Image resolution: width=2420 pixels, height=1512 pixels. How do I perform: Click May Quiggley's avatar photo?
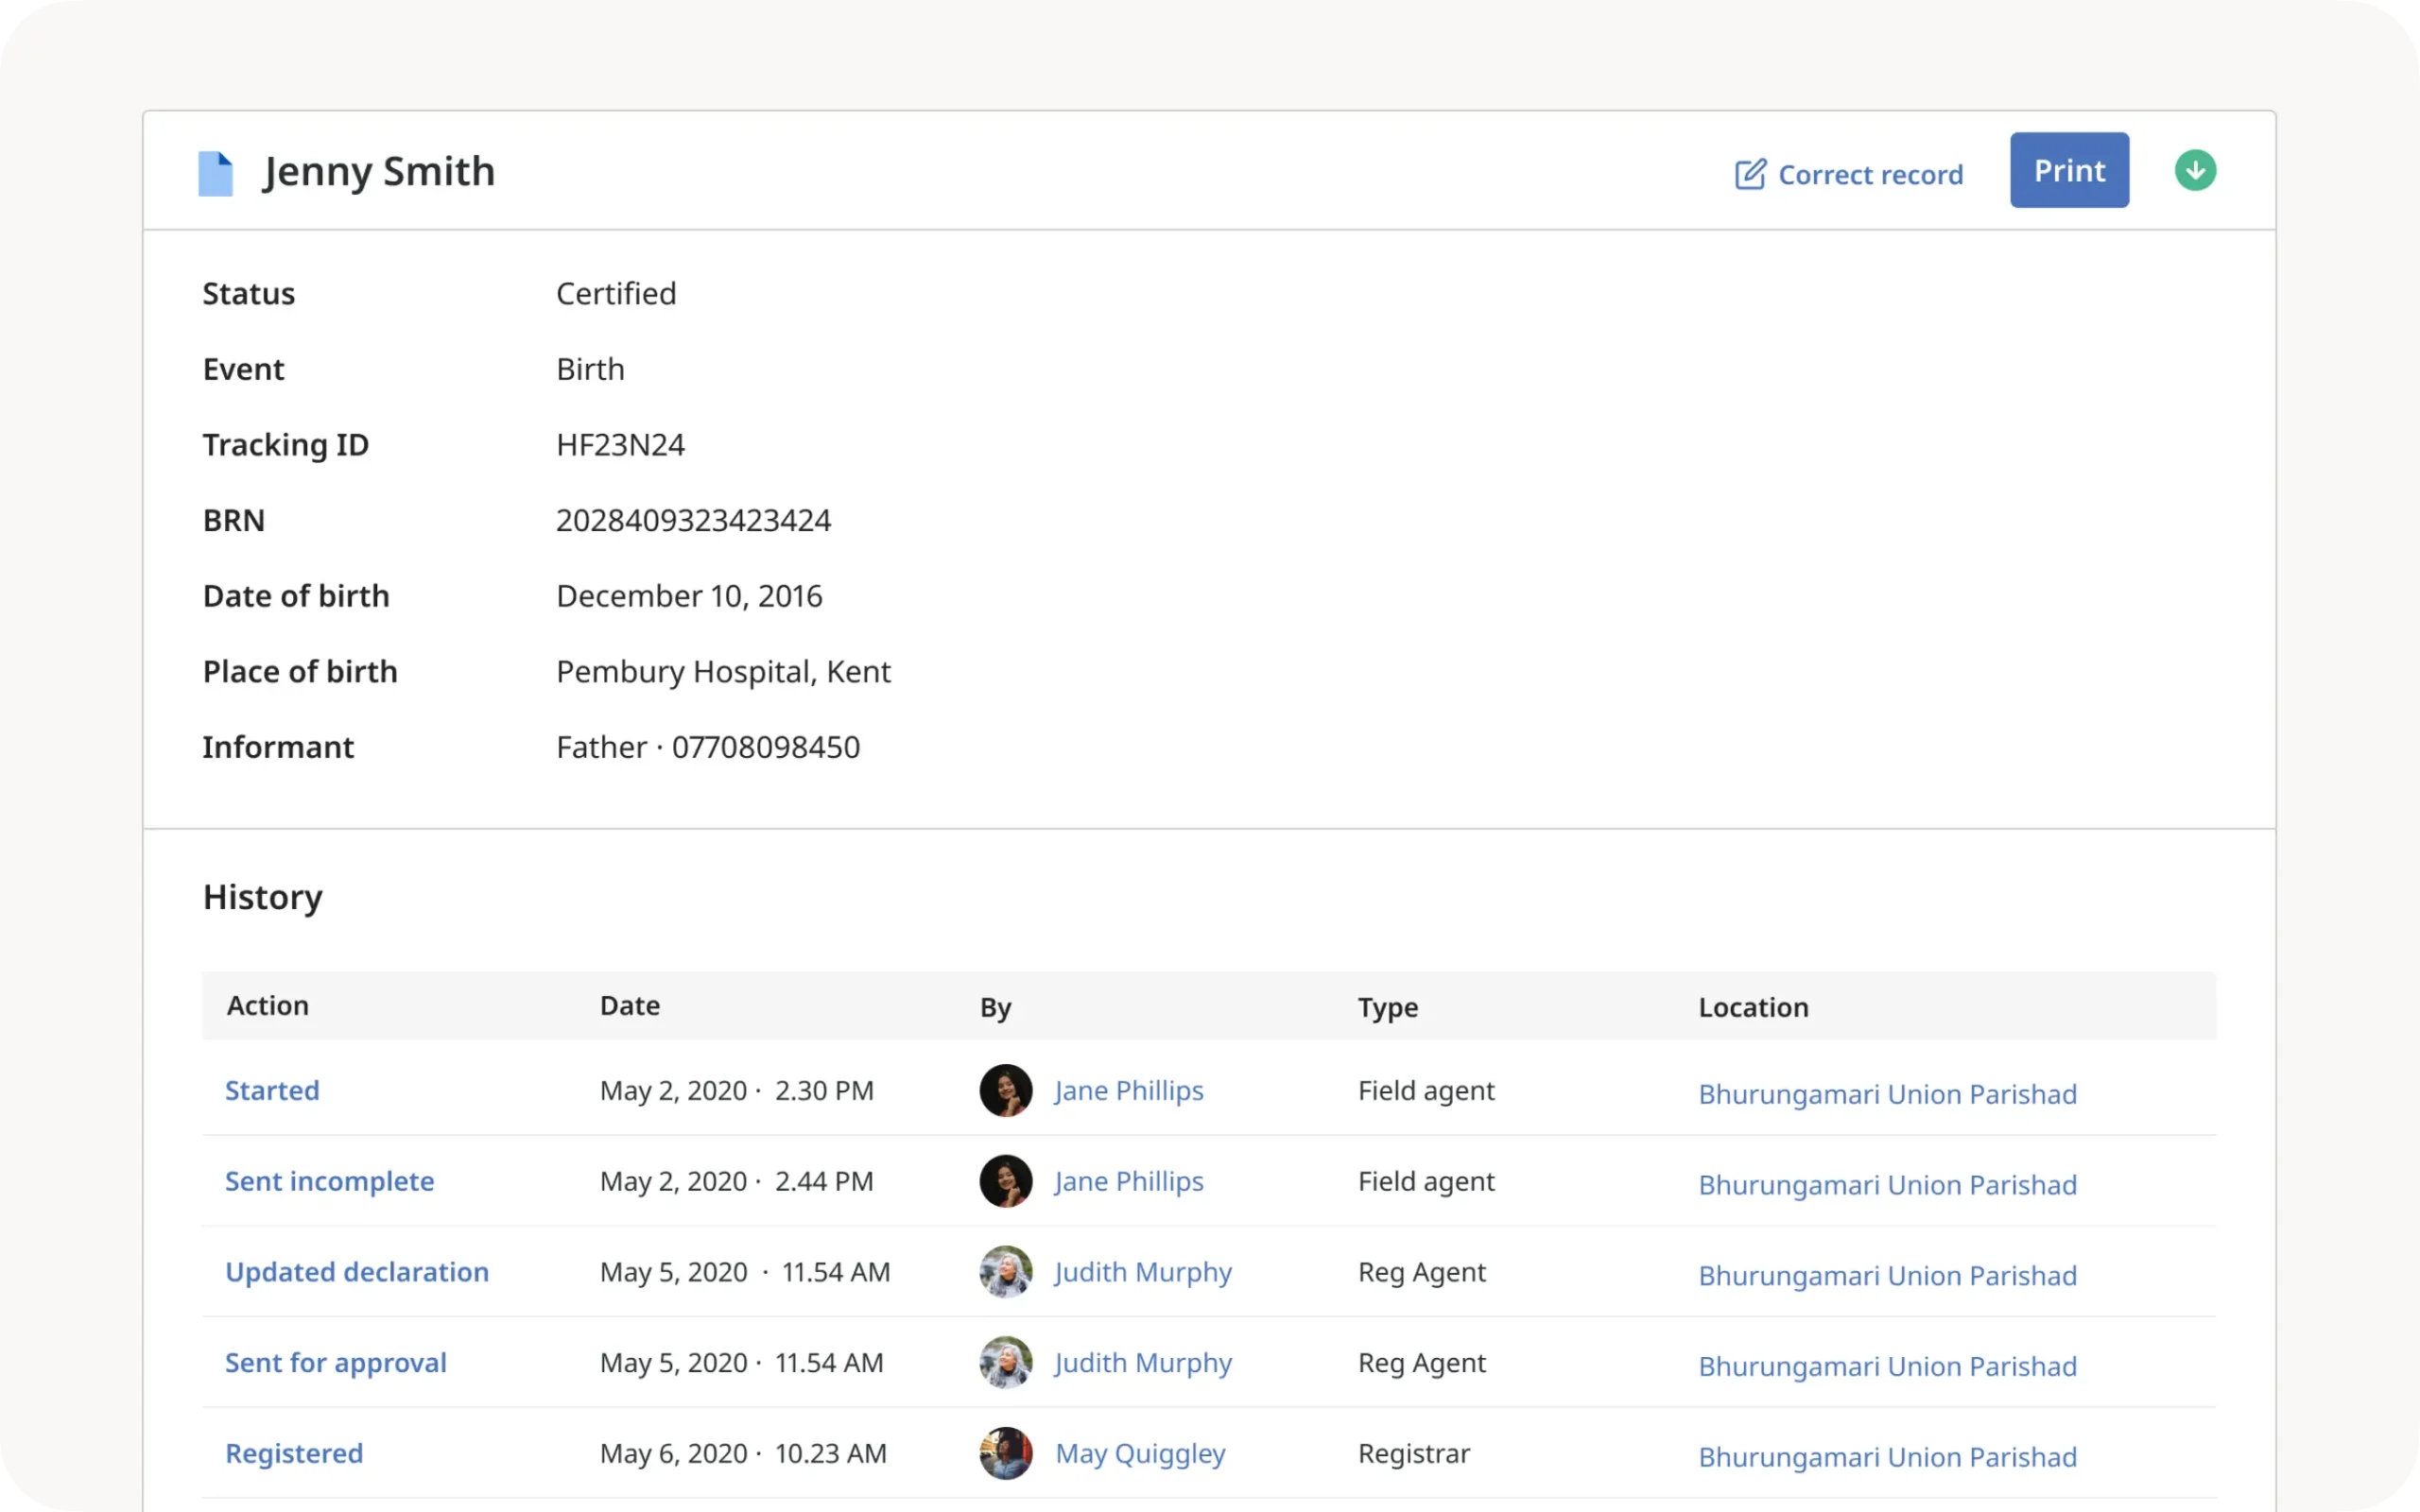pos(1005,1453)
